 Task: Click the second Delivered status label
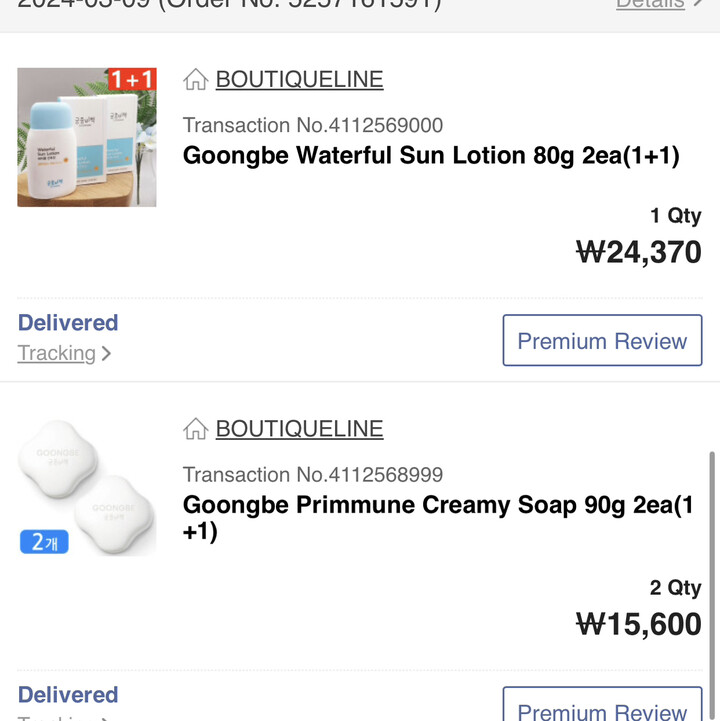pos(68,695)
